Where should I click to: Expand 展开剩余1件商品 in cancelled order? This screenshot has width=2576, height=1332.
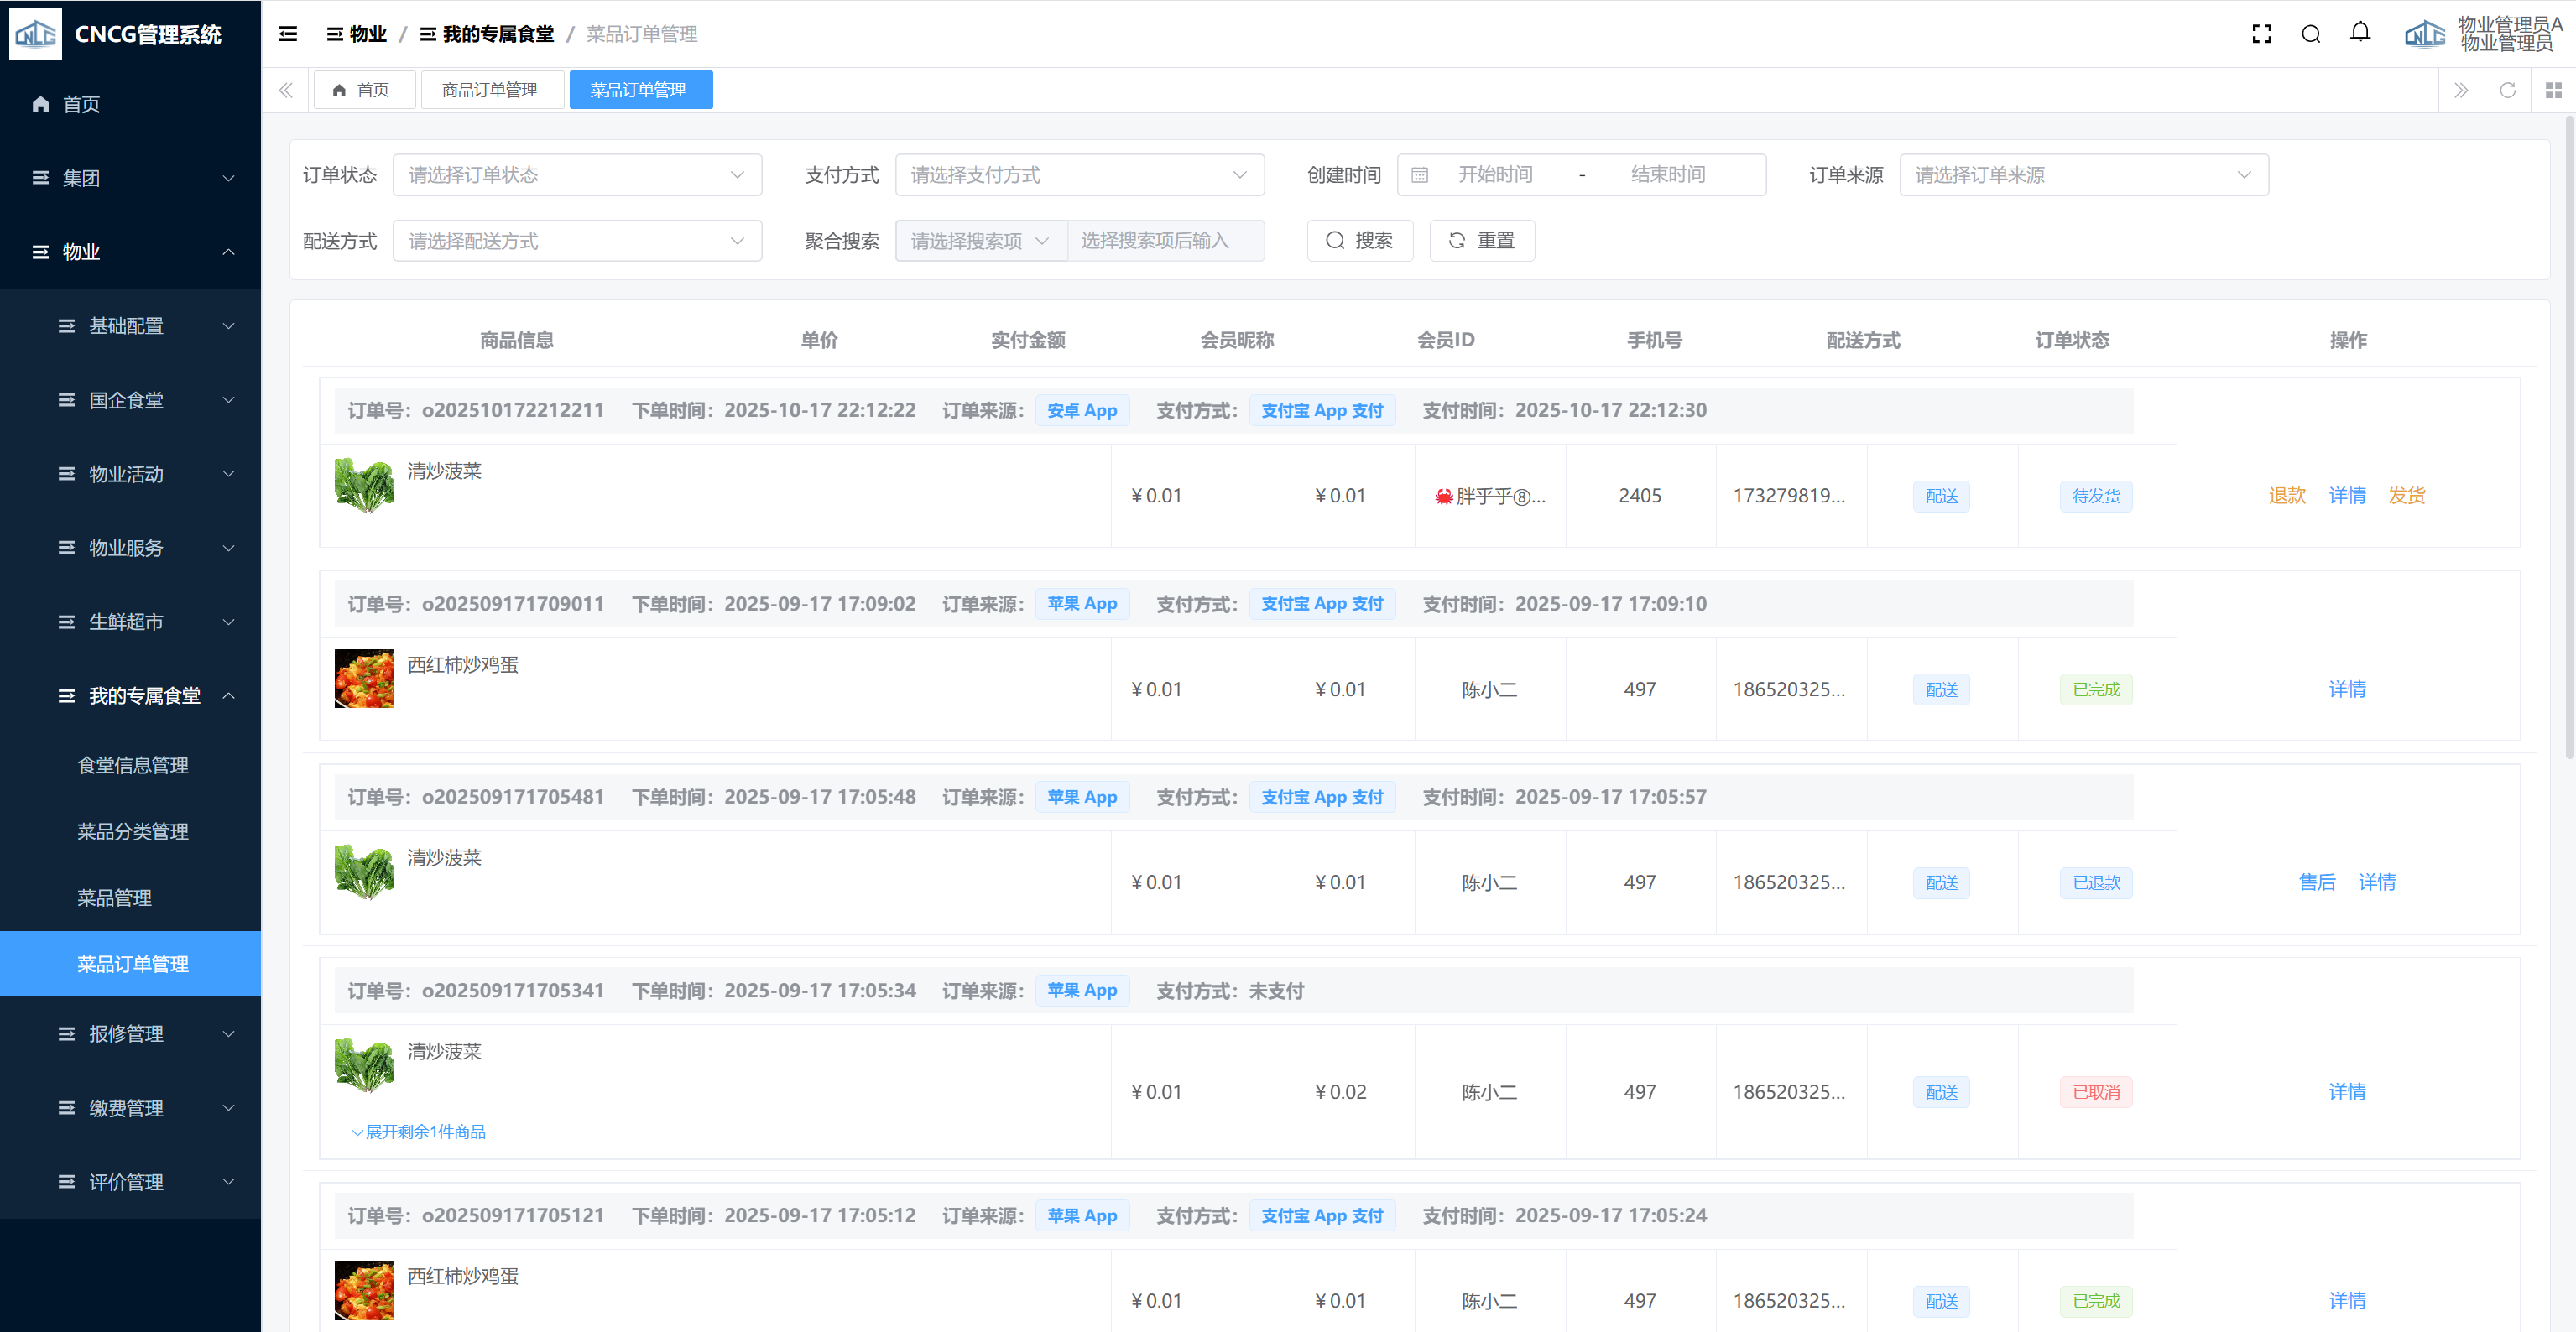point(419,1132)
